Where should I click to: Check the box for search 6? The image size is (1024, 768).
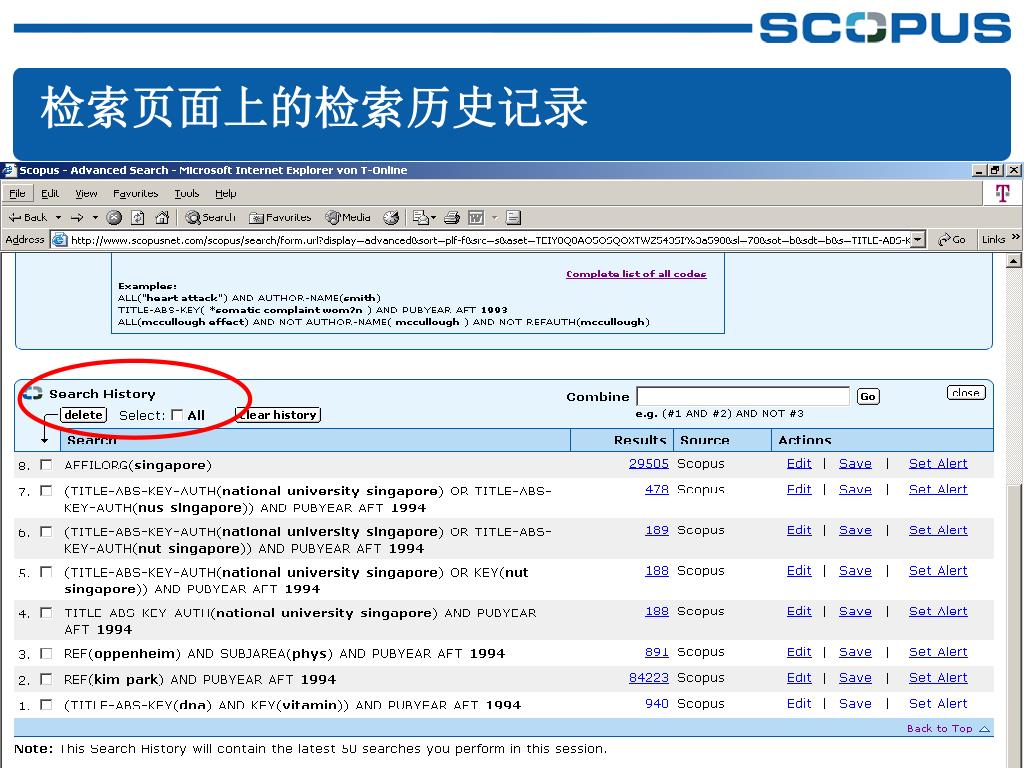pos(46,532)
